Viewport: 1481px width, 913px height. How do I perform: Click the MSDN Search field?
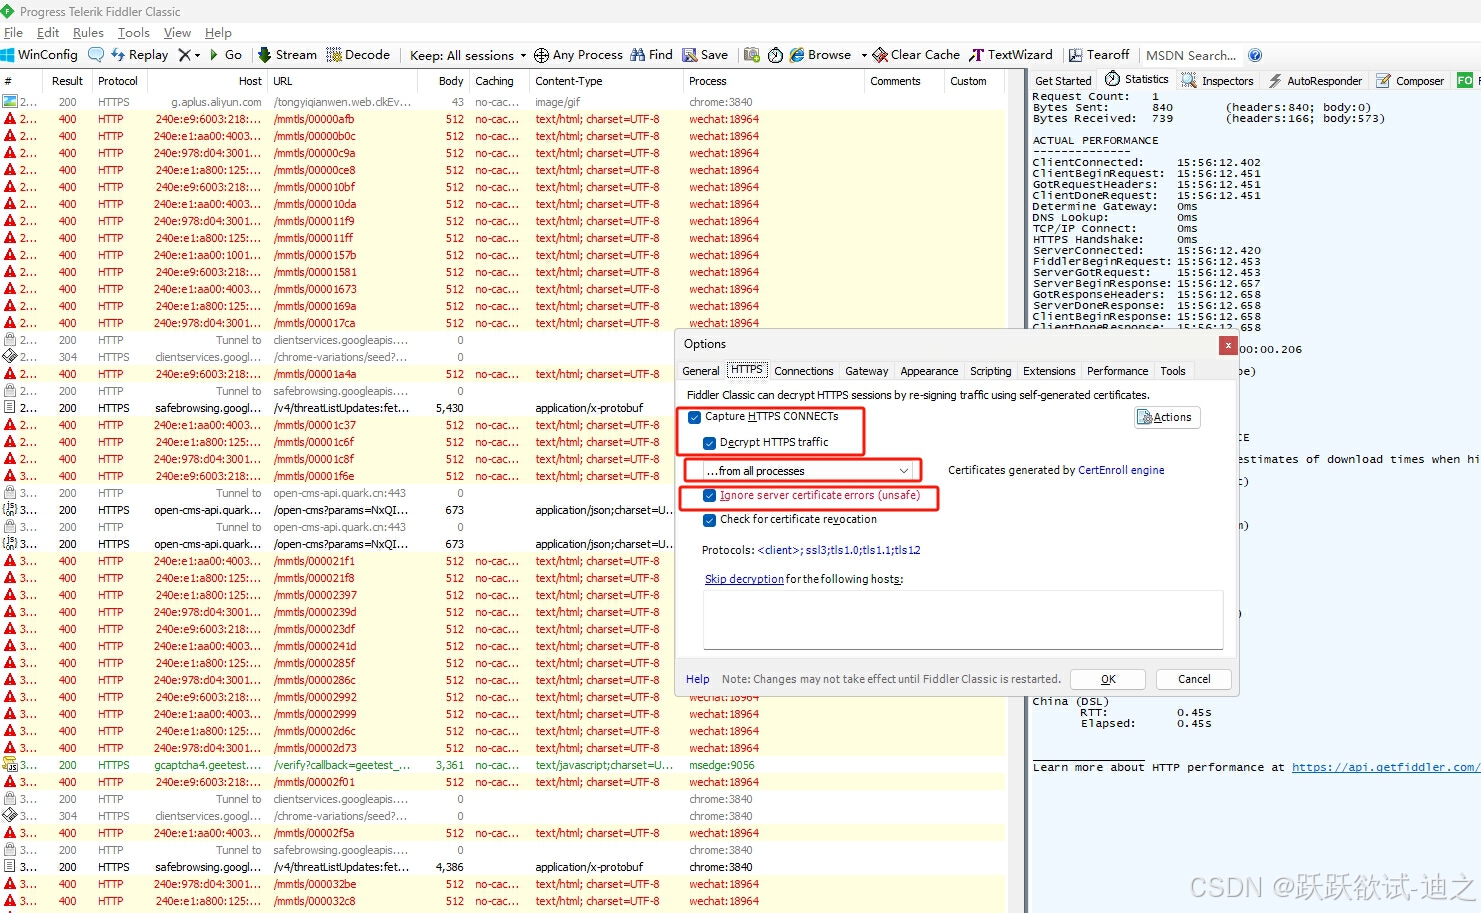tap(1190, 55)
